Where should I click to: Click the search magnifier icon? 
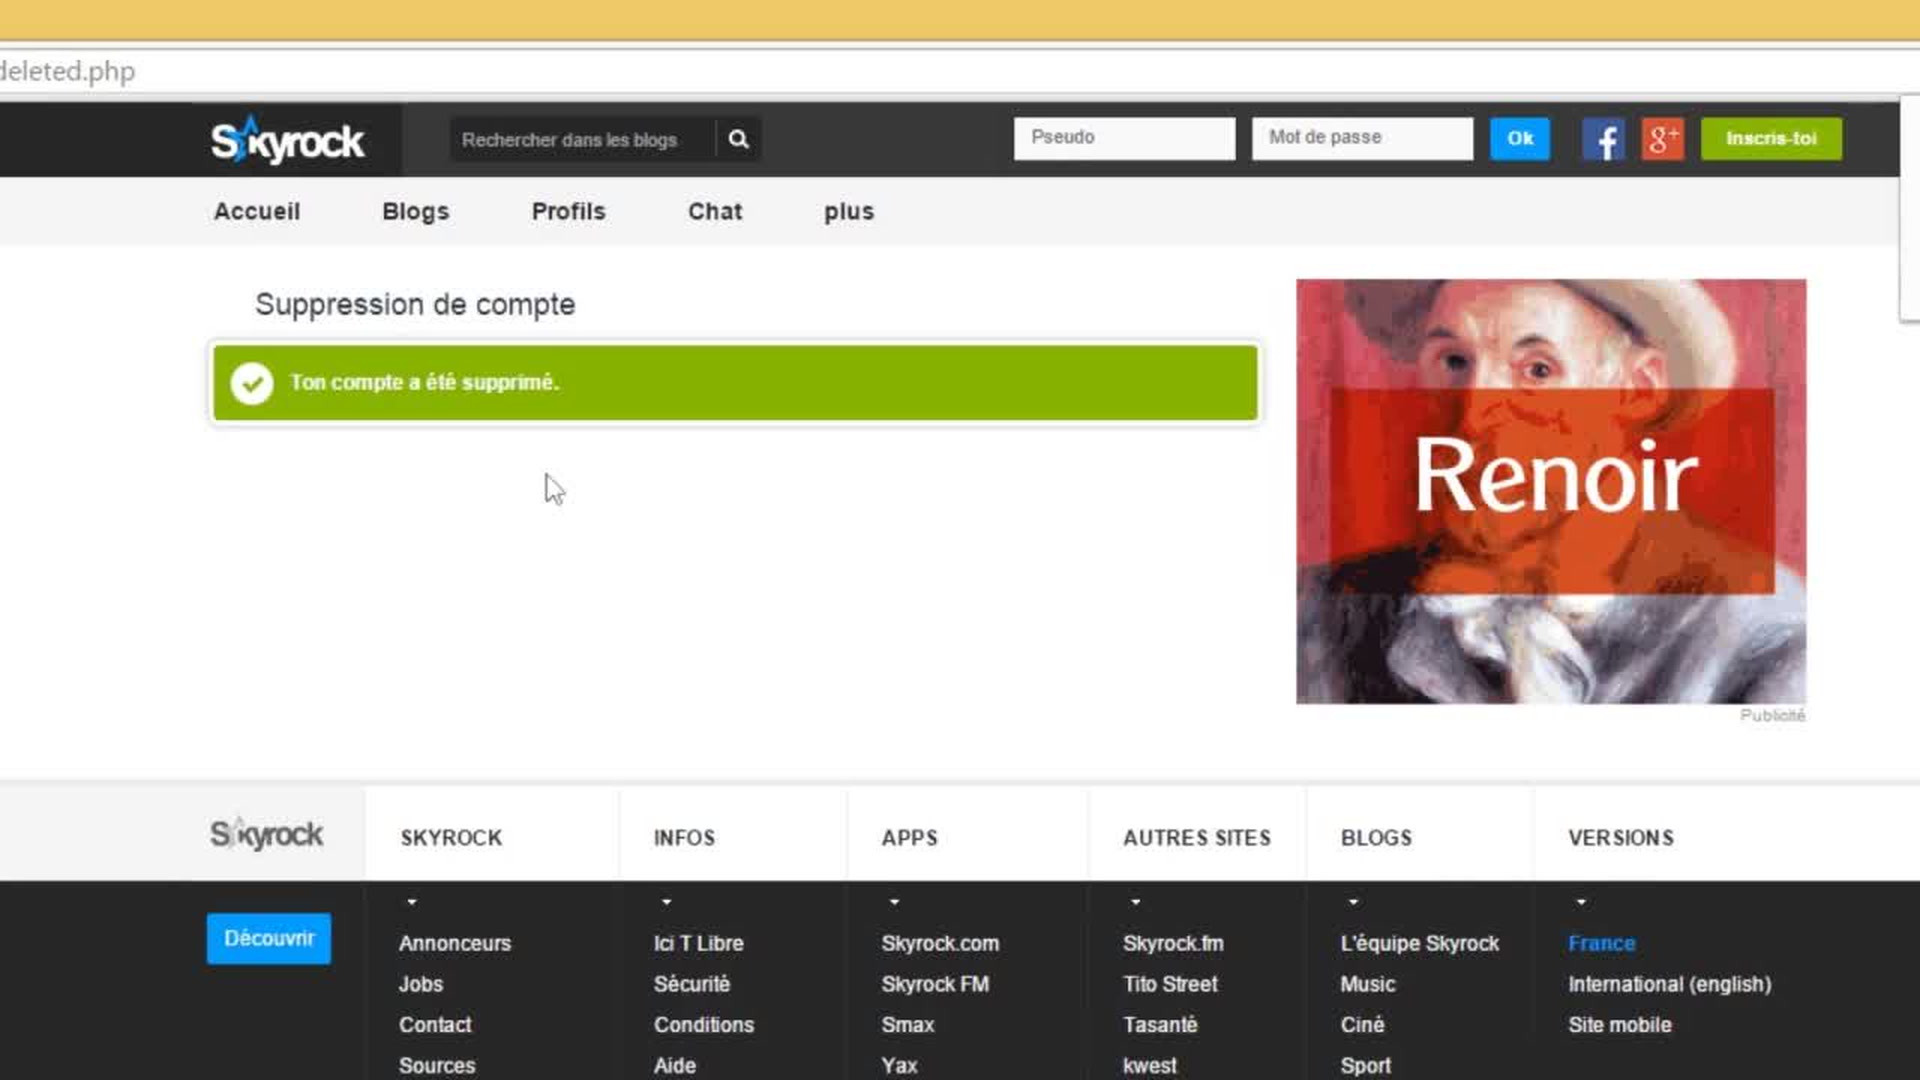click(x=738, y=139)
